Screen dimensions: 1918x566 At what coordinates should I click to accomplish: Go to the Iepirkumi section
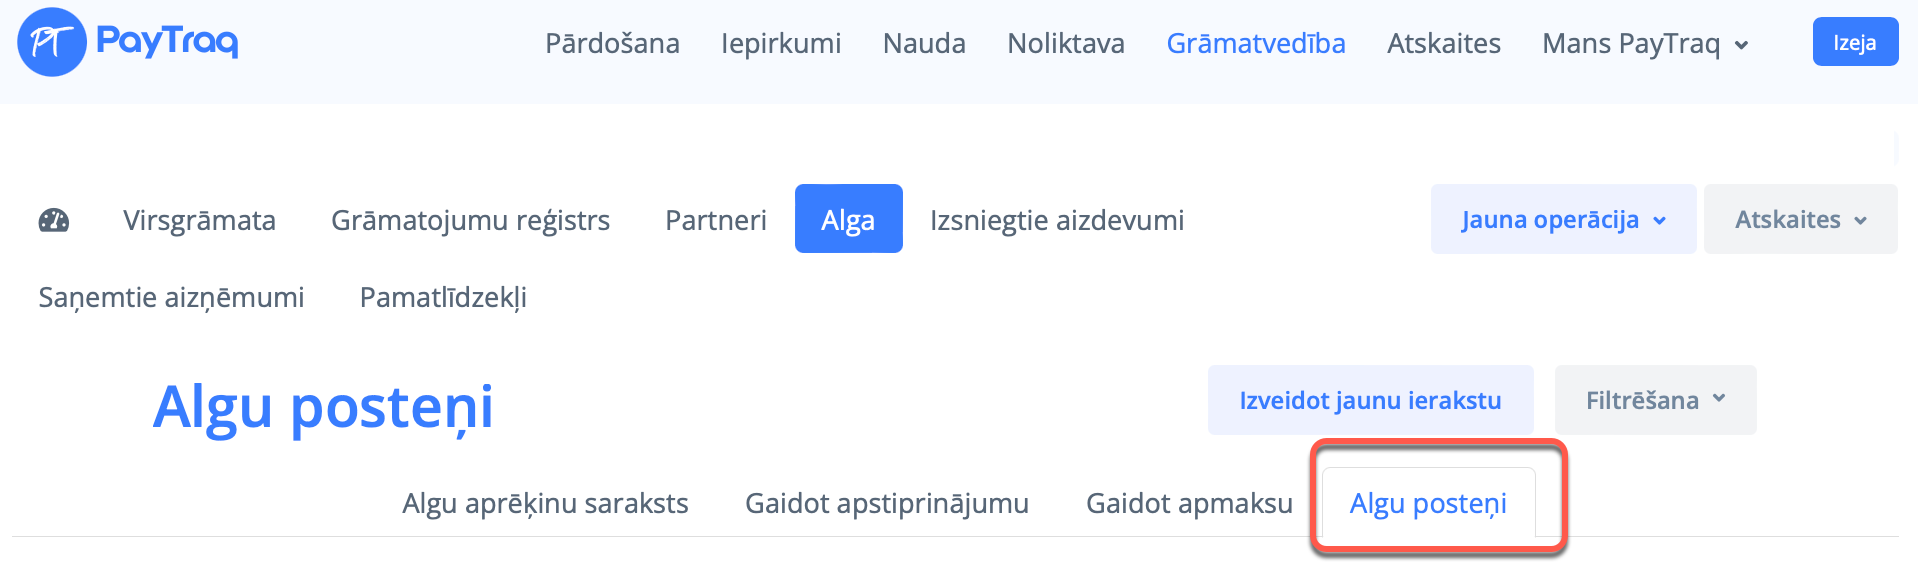point(781,44)
